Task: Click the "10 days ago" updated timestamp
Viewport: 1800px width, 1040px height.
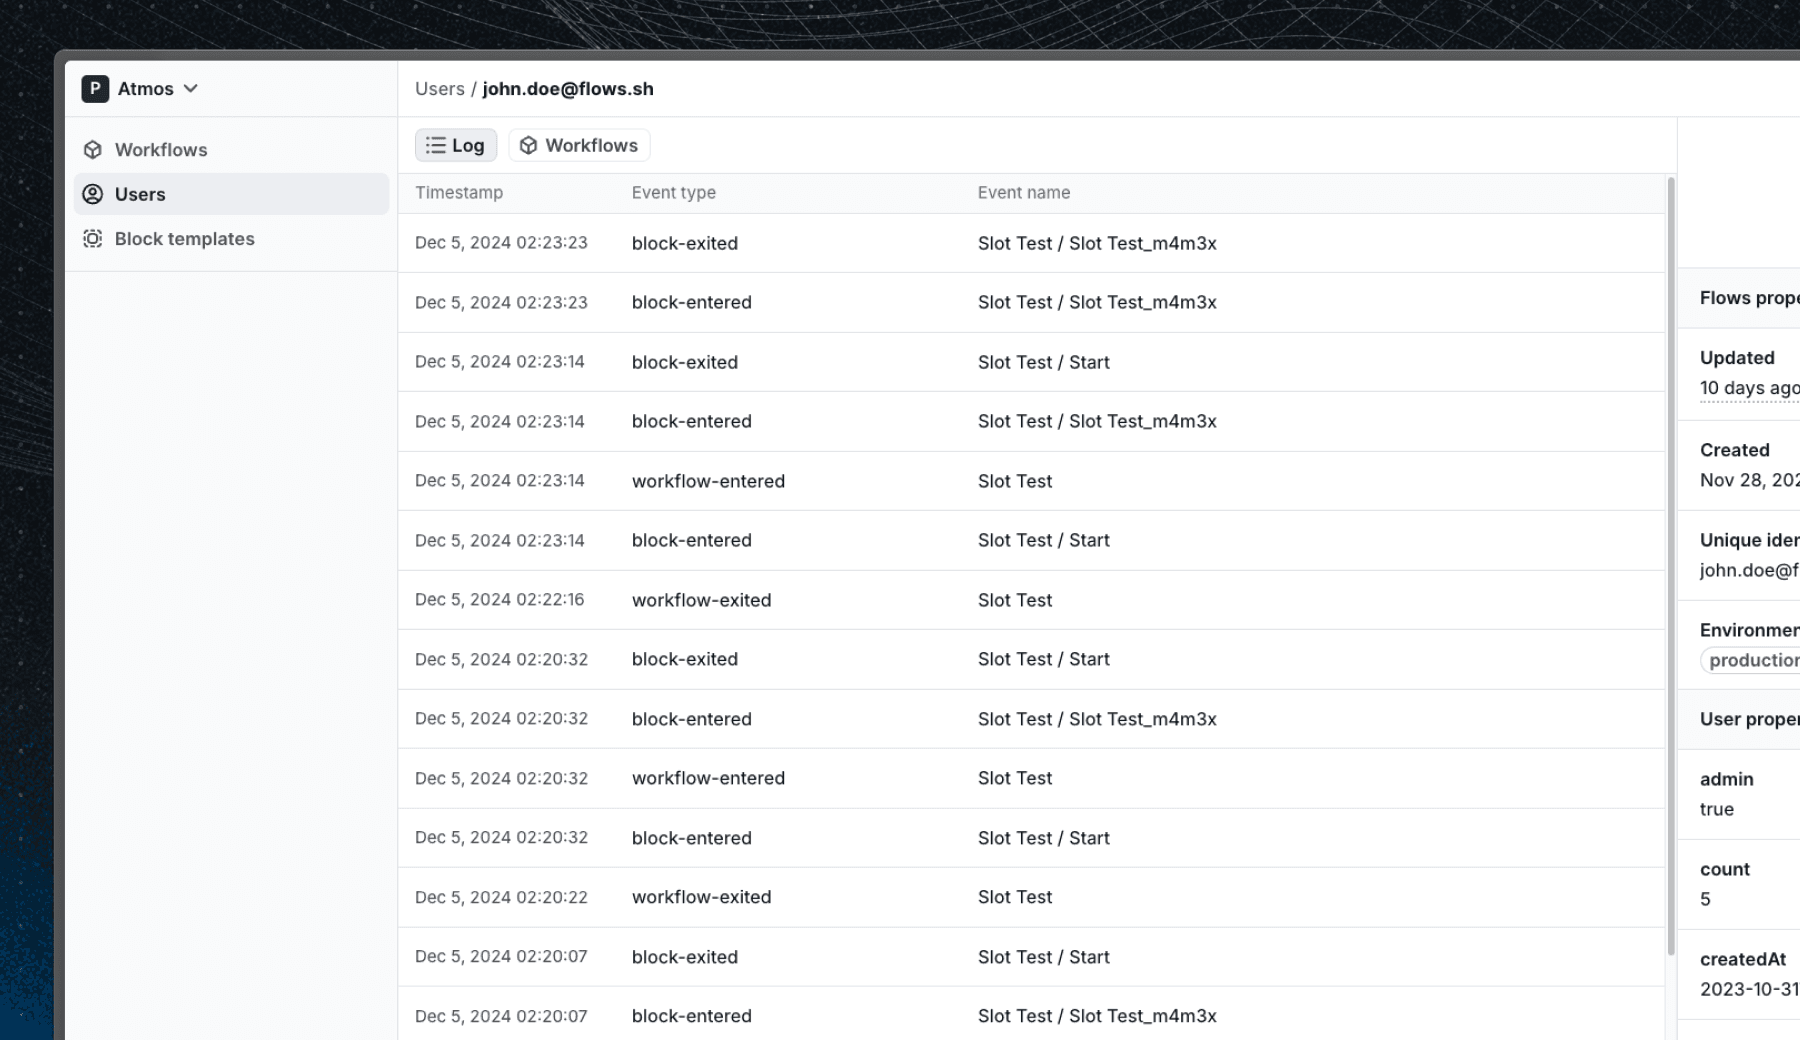Action: [1748, 388]
